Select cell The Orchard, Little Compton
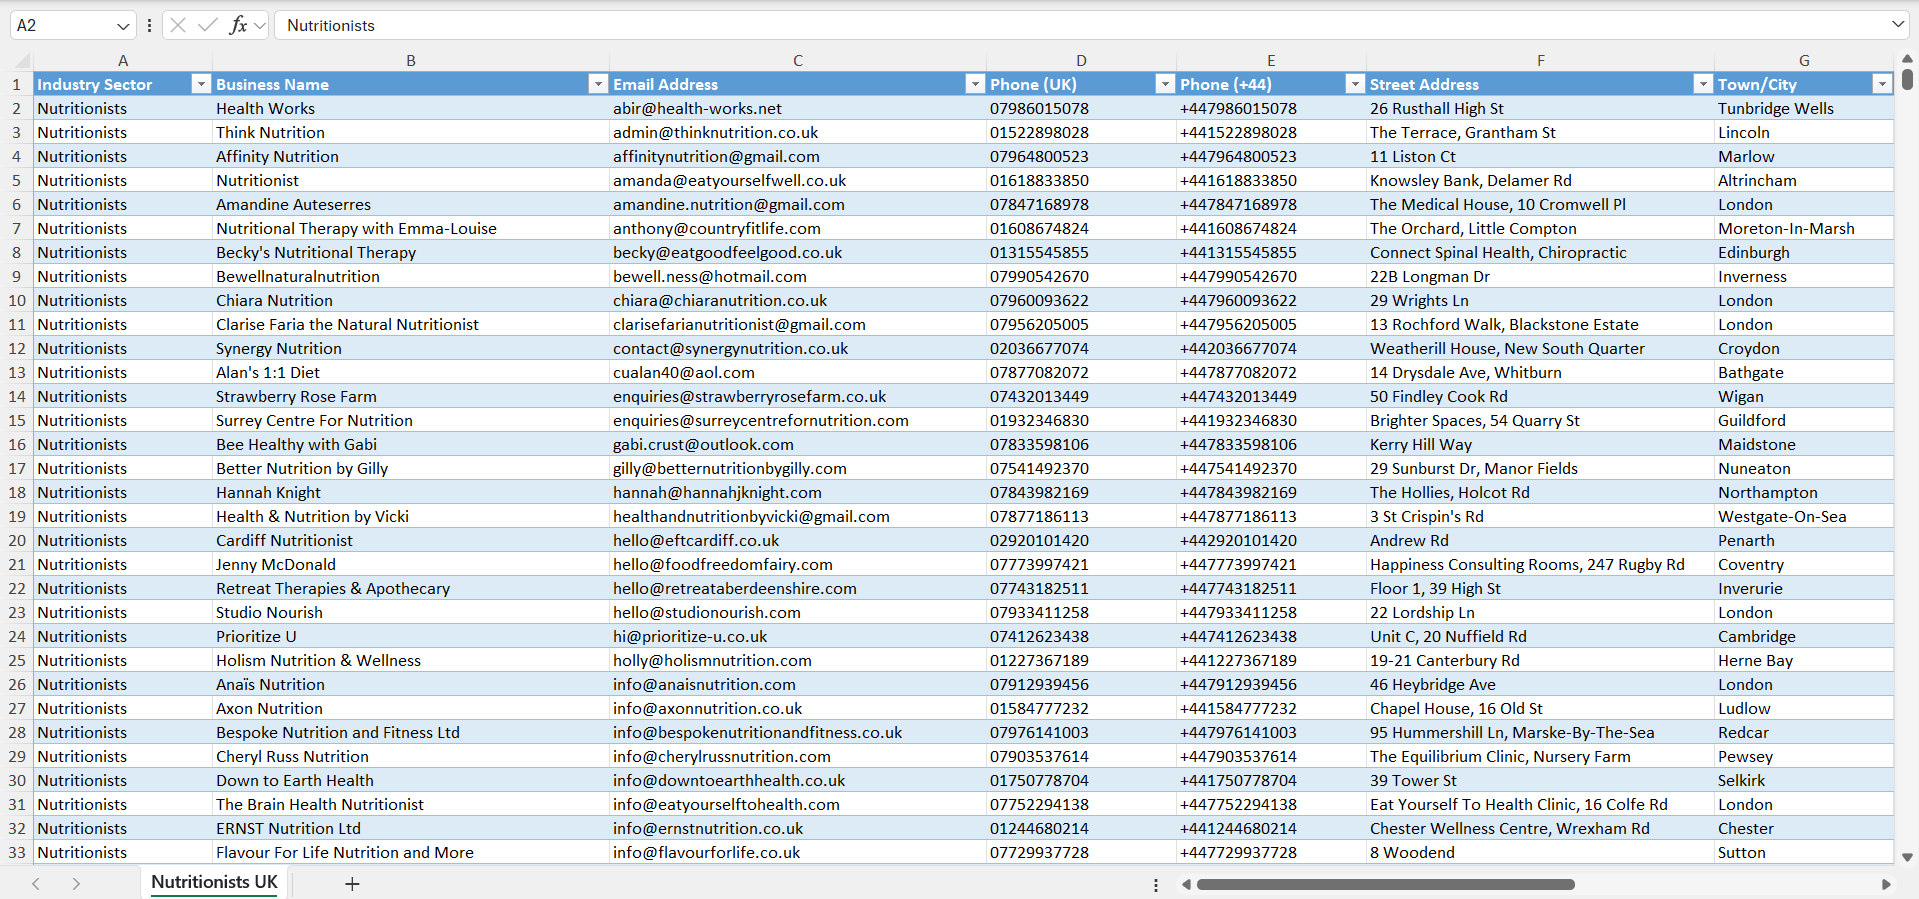Viewport: 1919px width, 899px height. pos(1540,228)
